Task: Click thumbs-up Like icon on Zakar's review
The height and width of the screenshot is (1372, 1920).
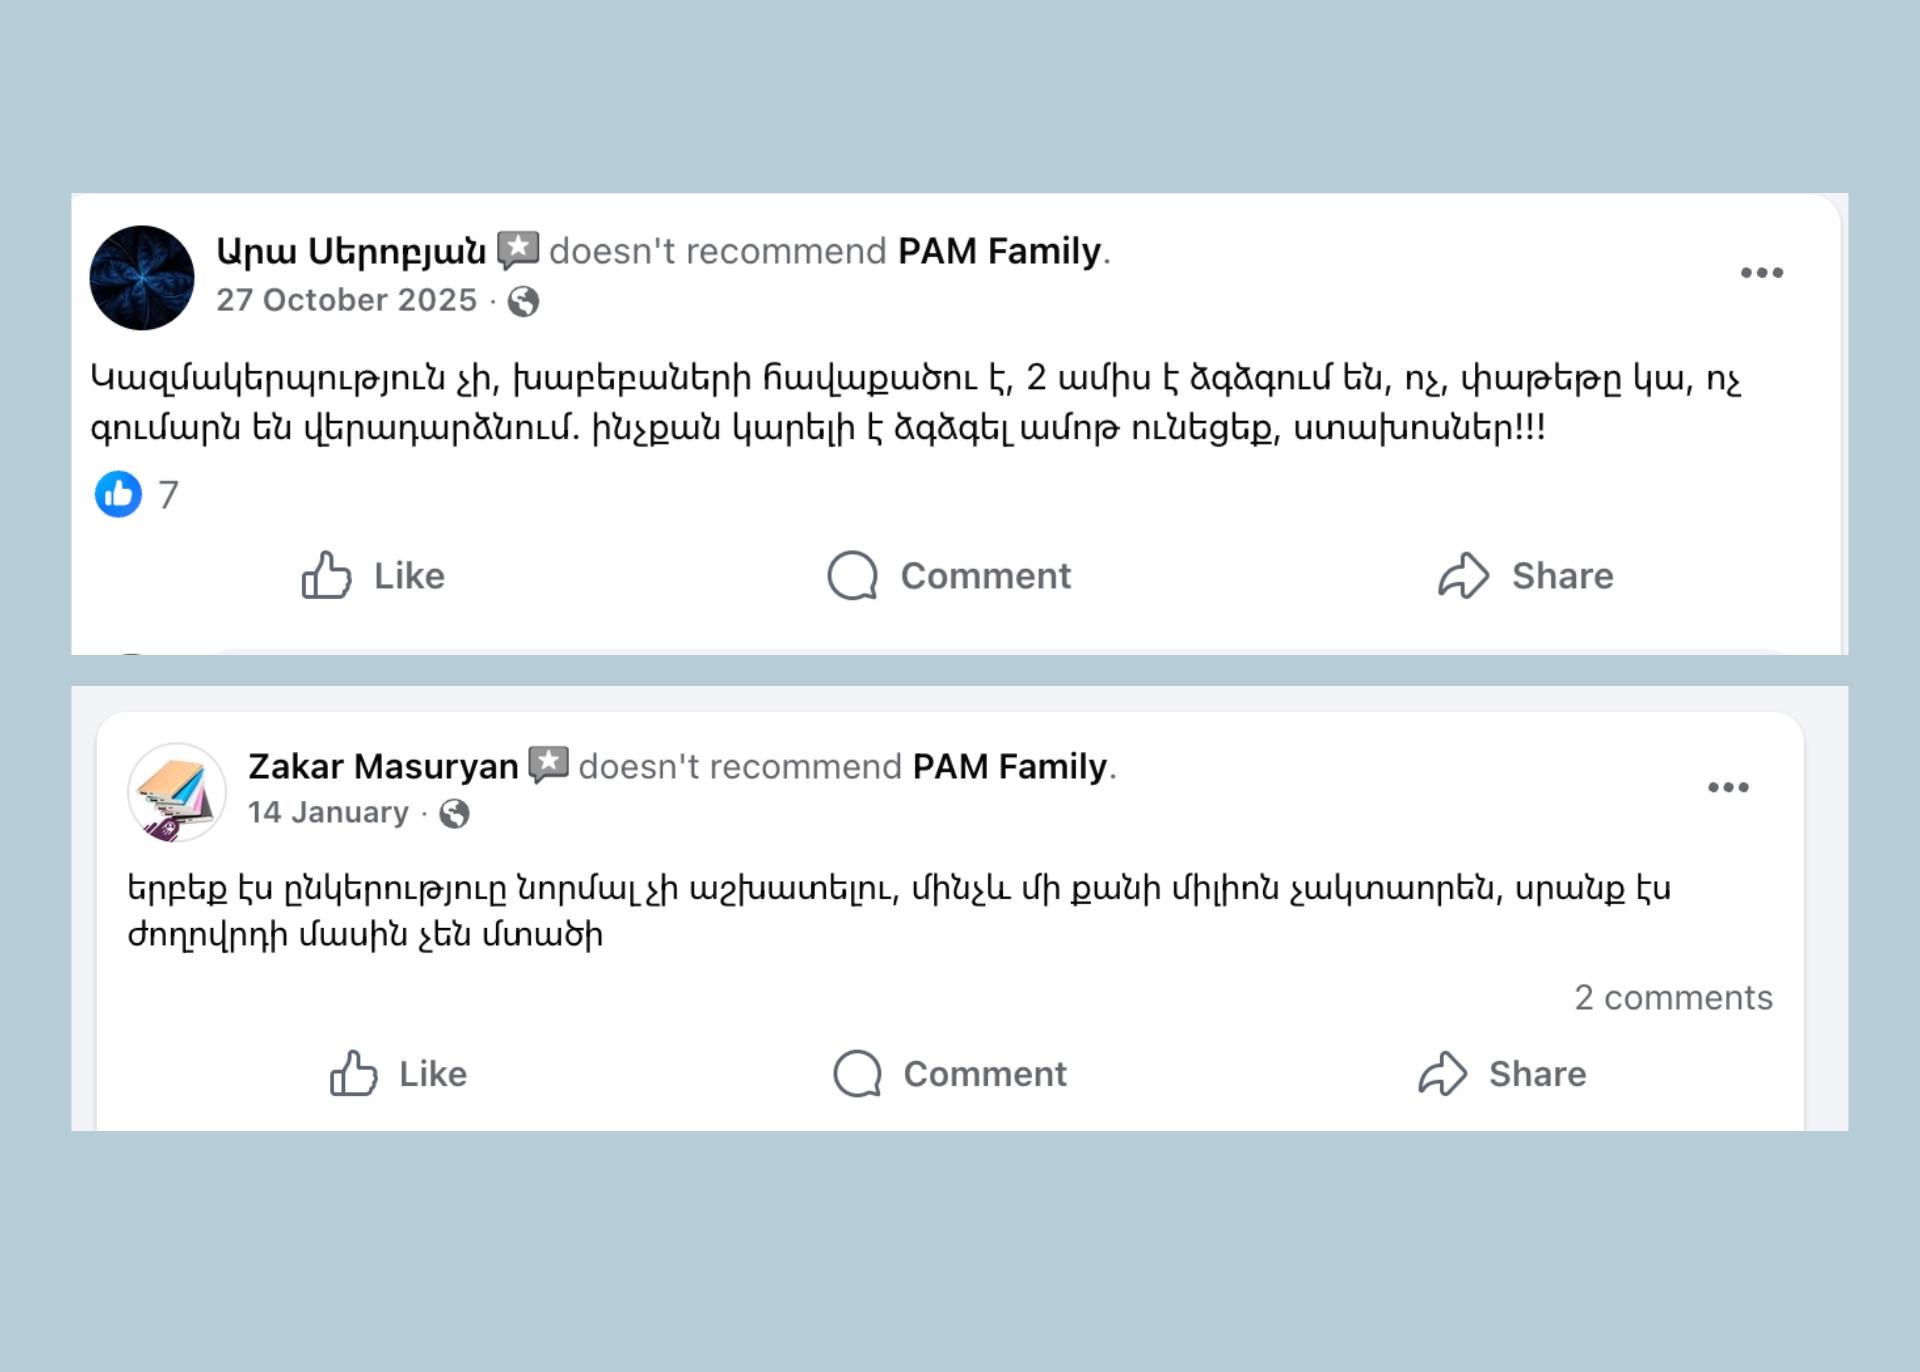Action: [354, 1074]
